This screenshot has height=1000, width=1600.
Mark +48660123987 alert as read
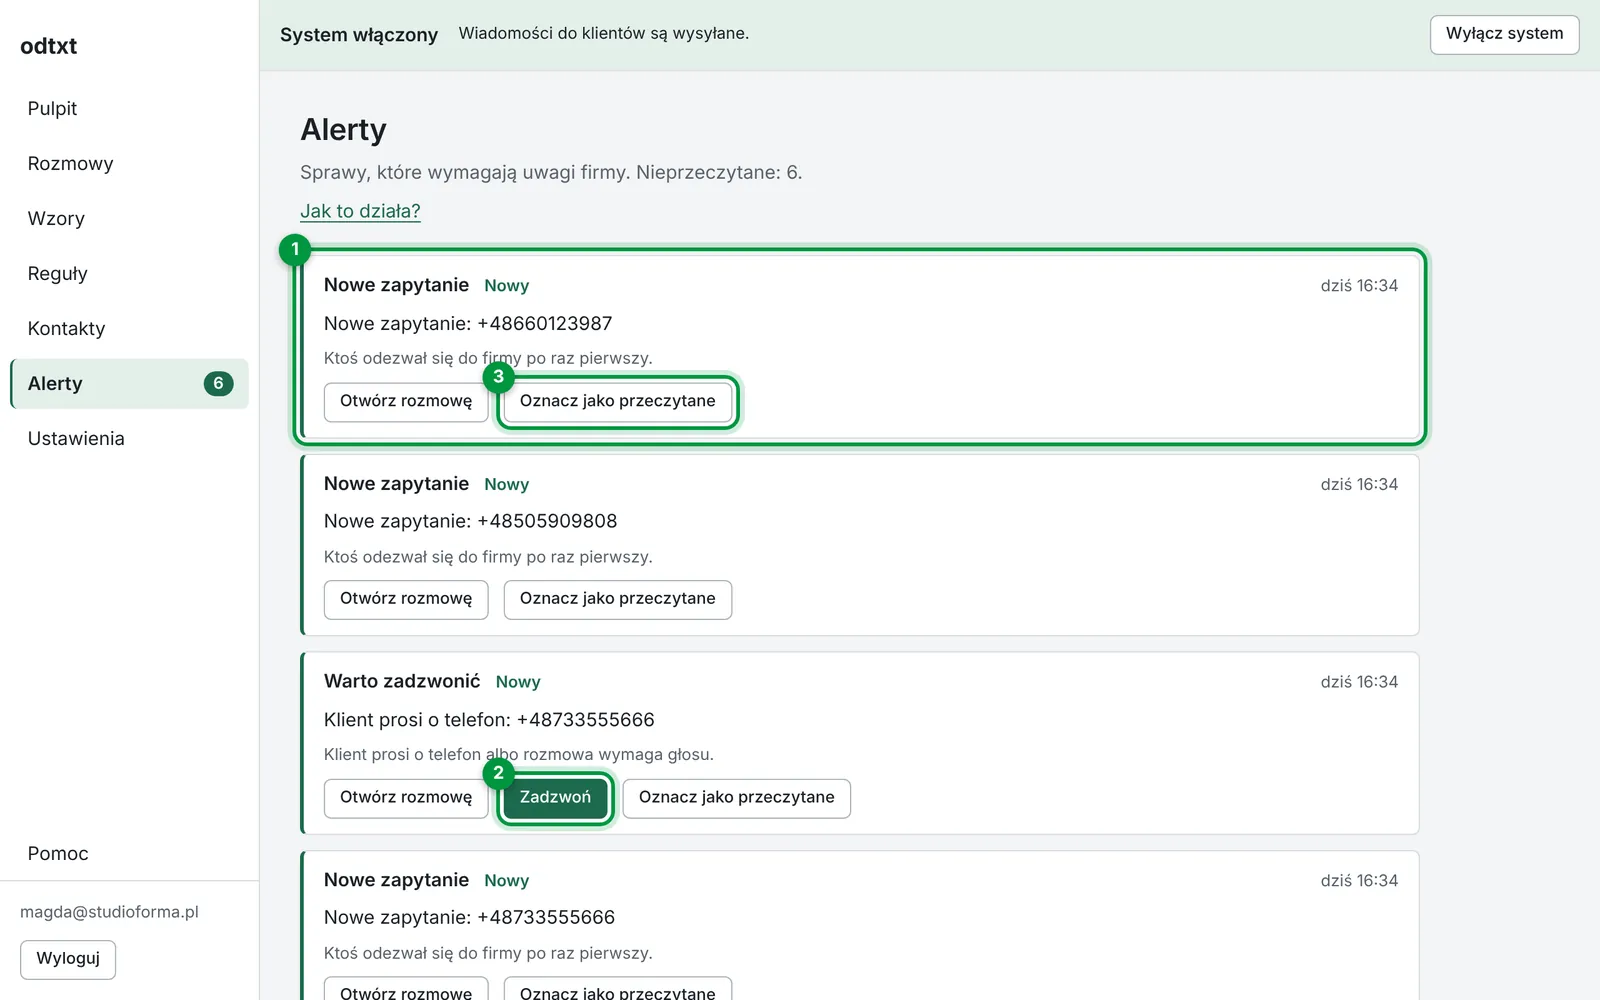coord(618,401)
